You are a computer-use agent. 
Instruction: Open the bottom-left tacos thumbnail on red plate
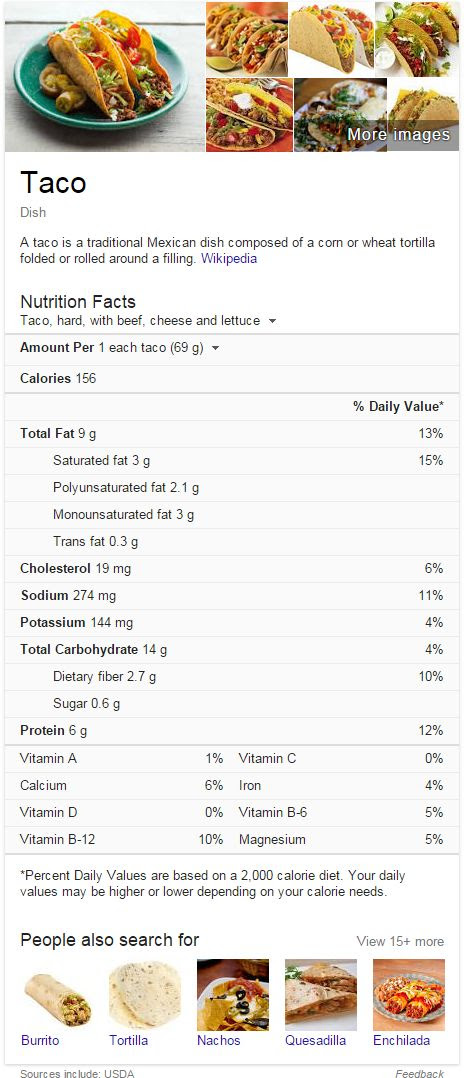click(x=249, y=115)
